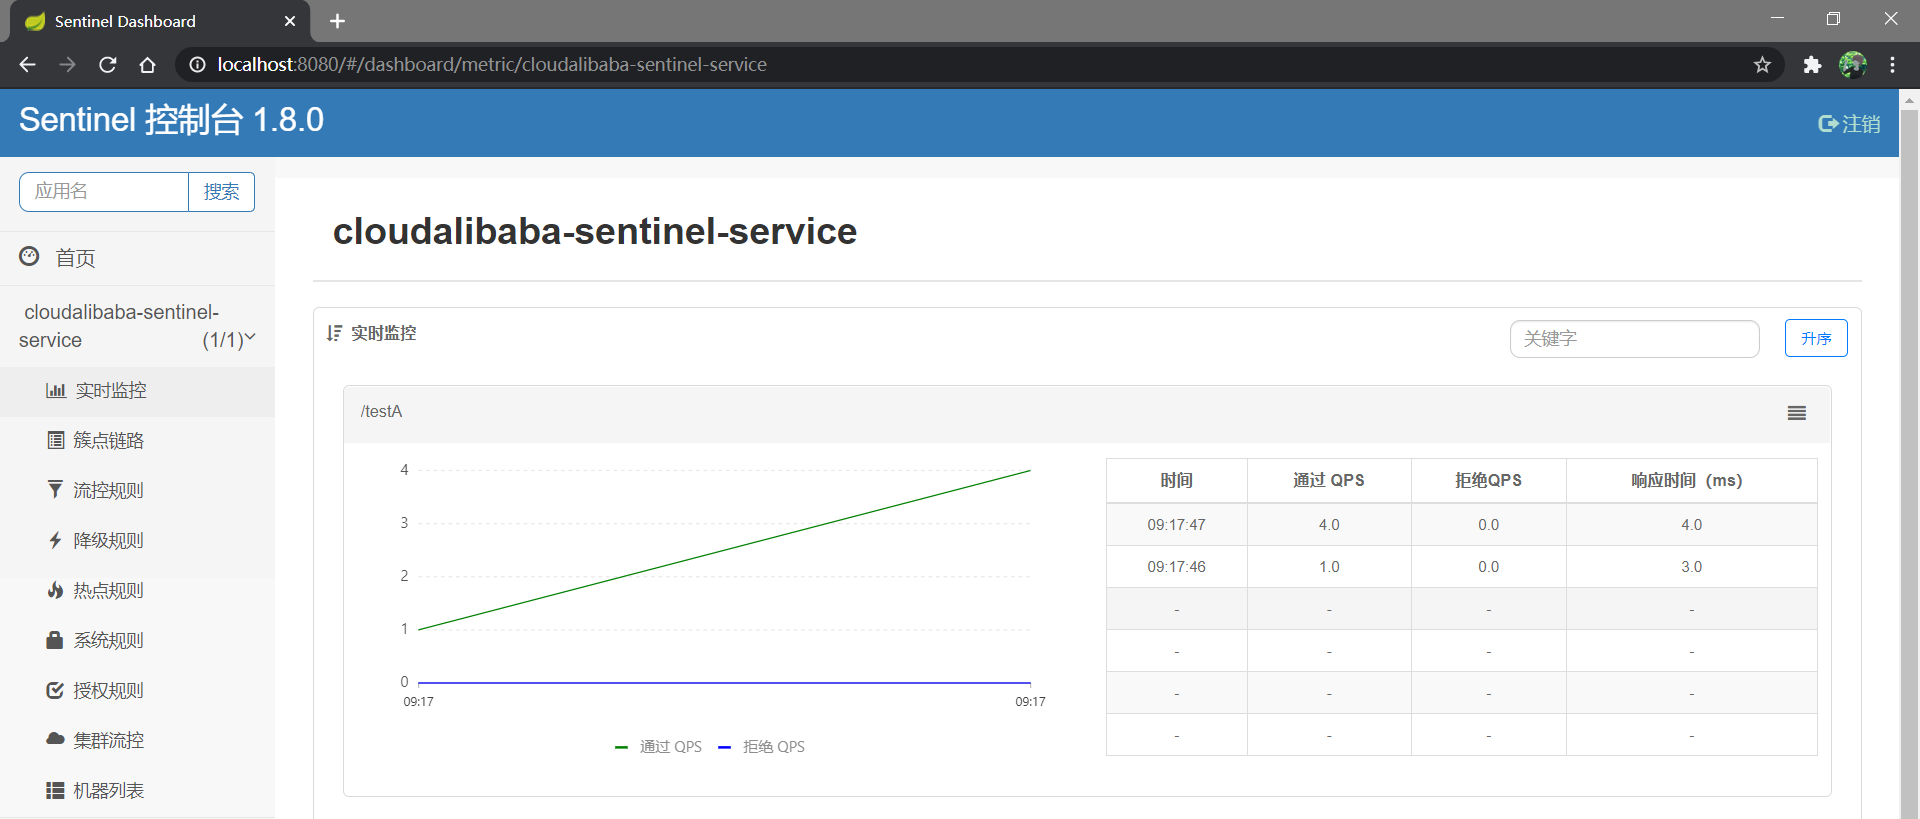Click the check-square icon for 授权规则
The width and height of the screenshot is (1920, 819).
point(55,690)
